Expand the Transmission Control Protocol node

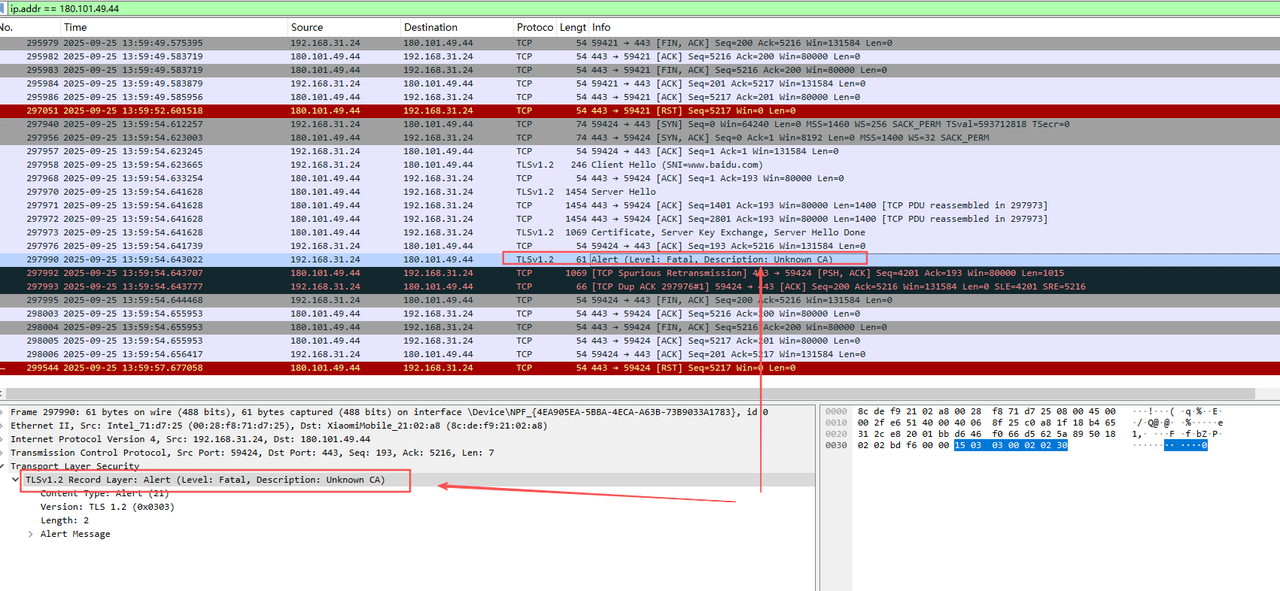pyautogui.click(x=5, y=453)
